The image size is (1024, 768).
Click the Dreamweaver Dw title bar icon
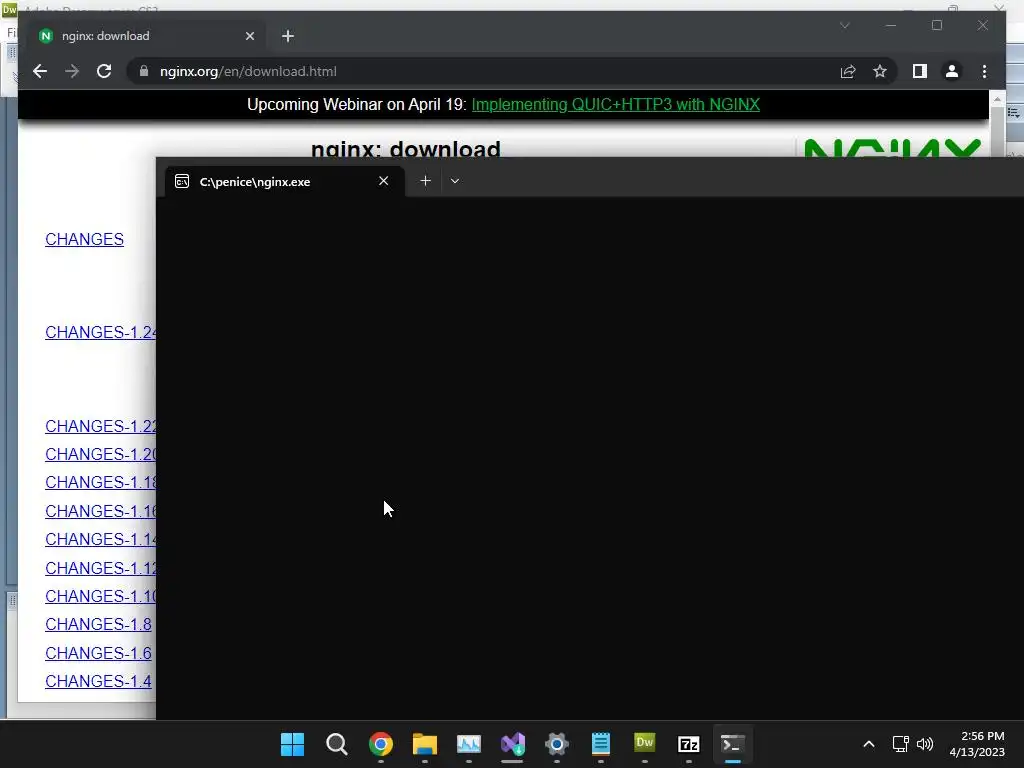click(9, 10)
